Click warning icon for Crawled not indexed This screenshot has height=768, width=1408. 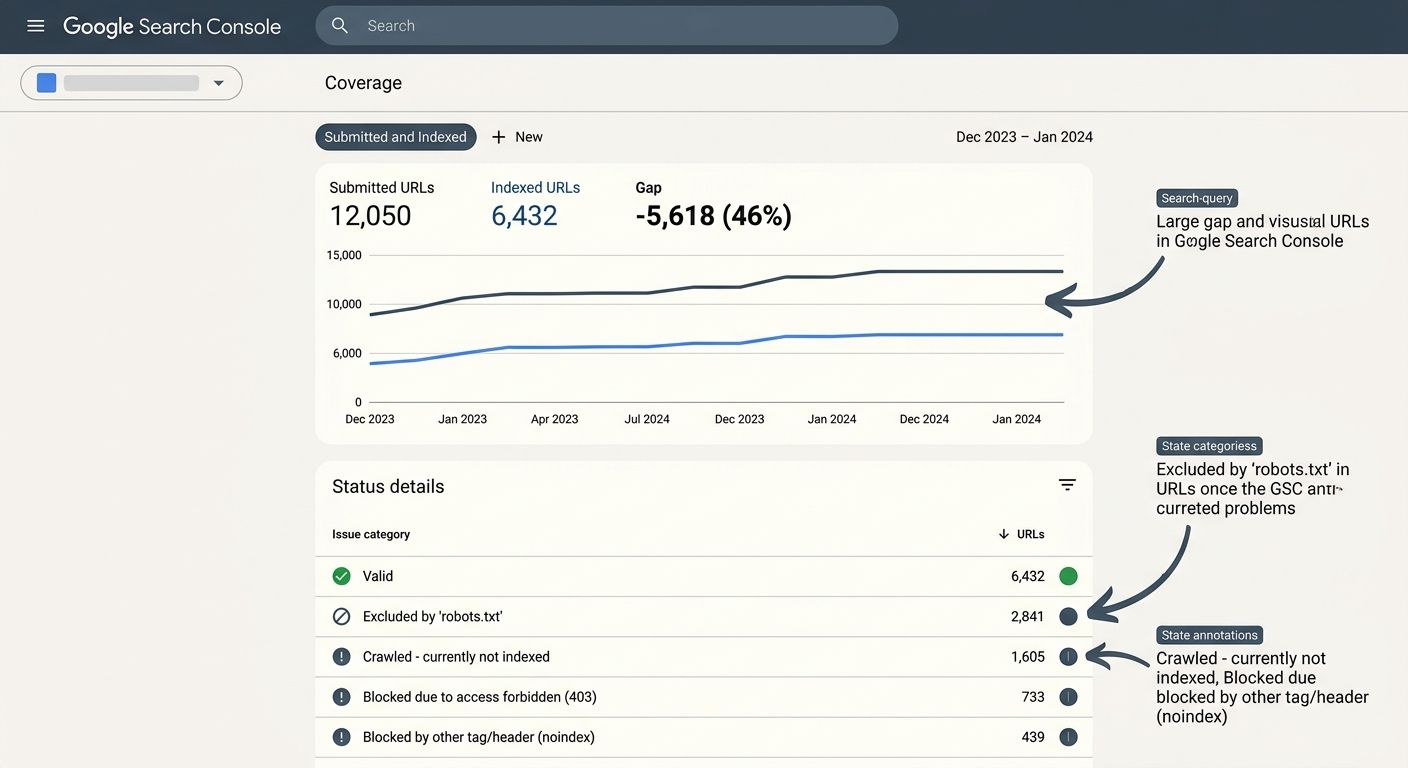point(342,657)
